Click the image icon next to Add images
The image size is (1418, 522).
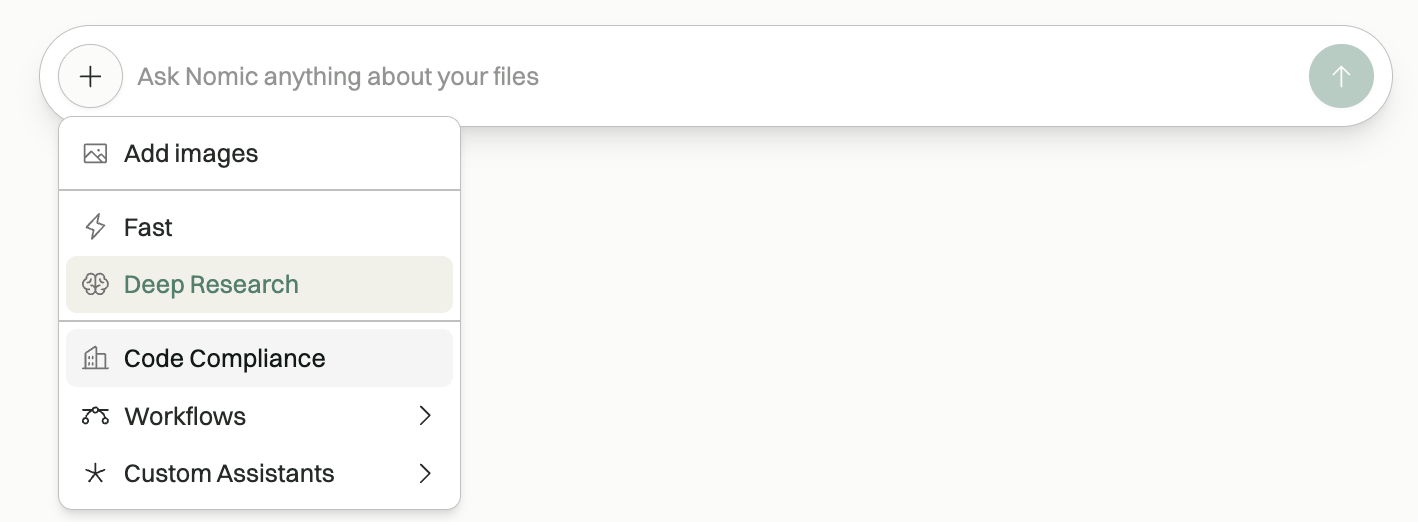tap(95, 154)
